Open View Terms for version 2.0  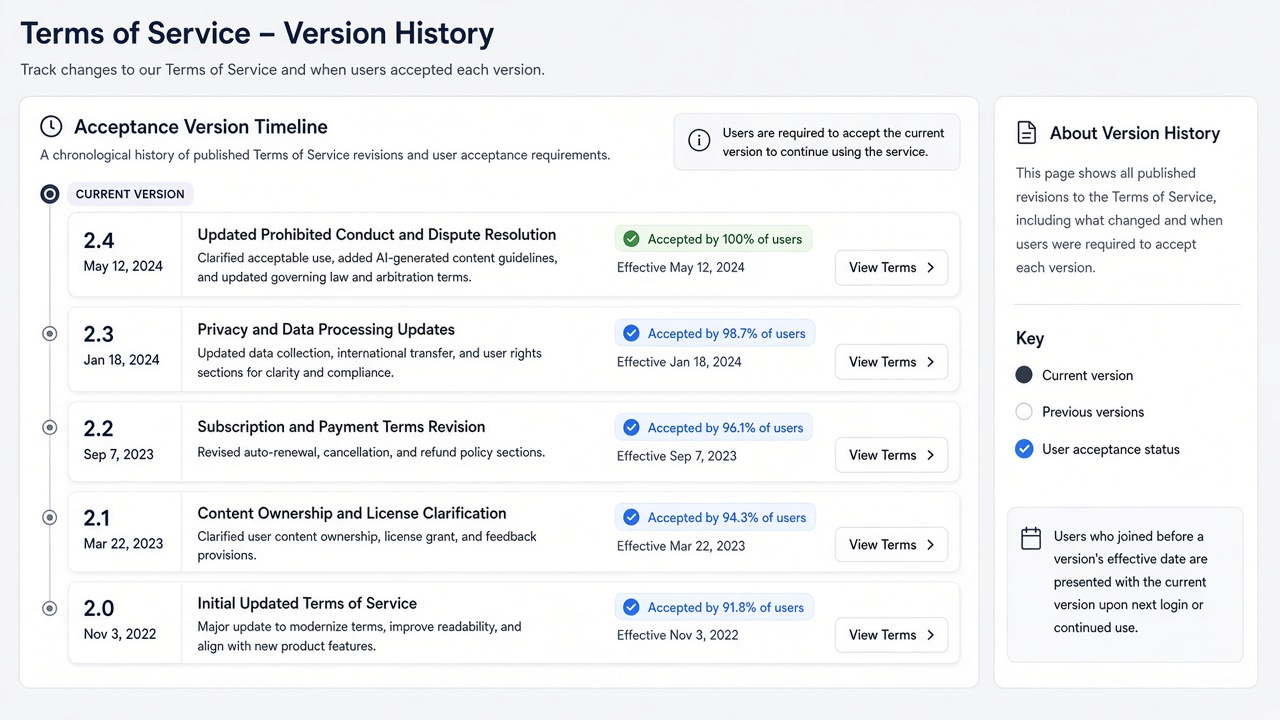click(891, 635)
